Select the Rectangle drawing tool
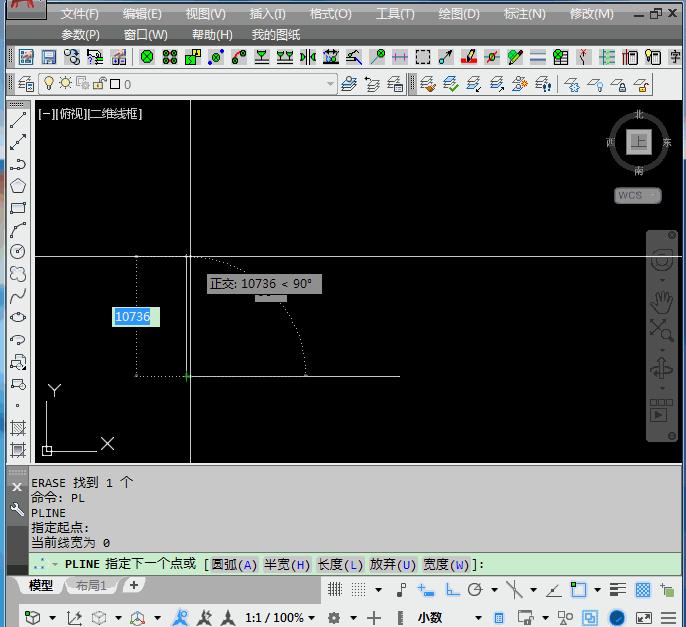This screenshot has height=627, width=686. point(18,208)
